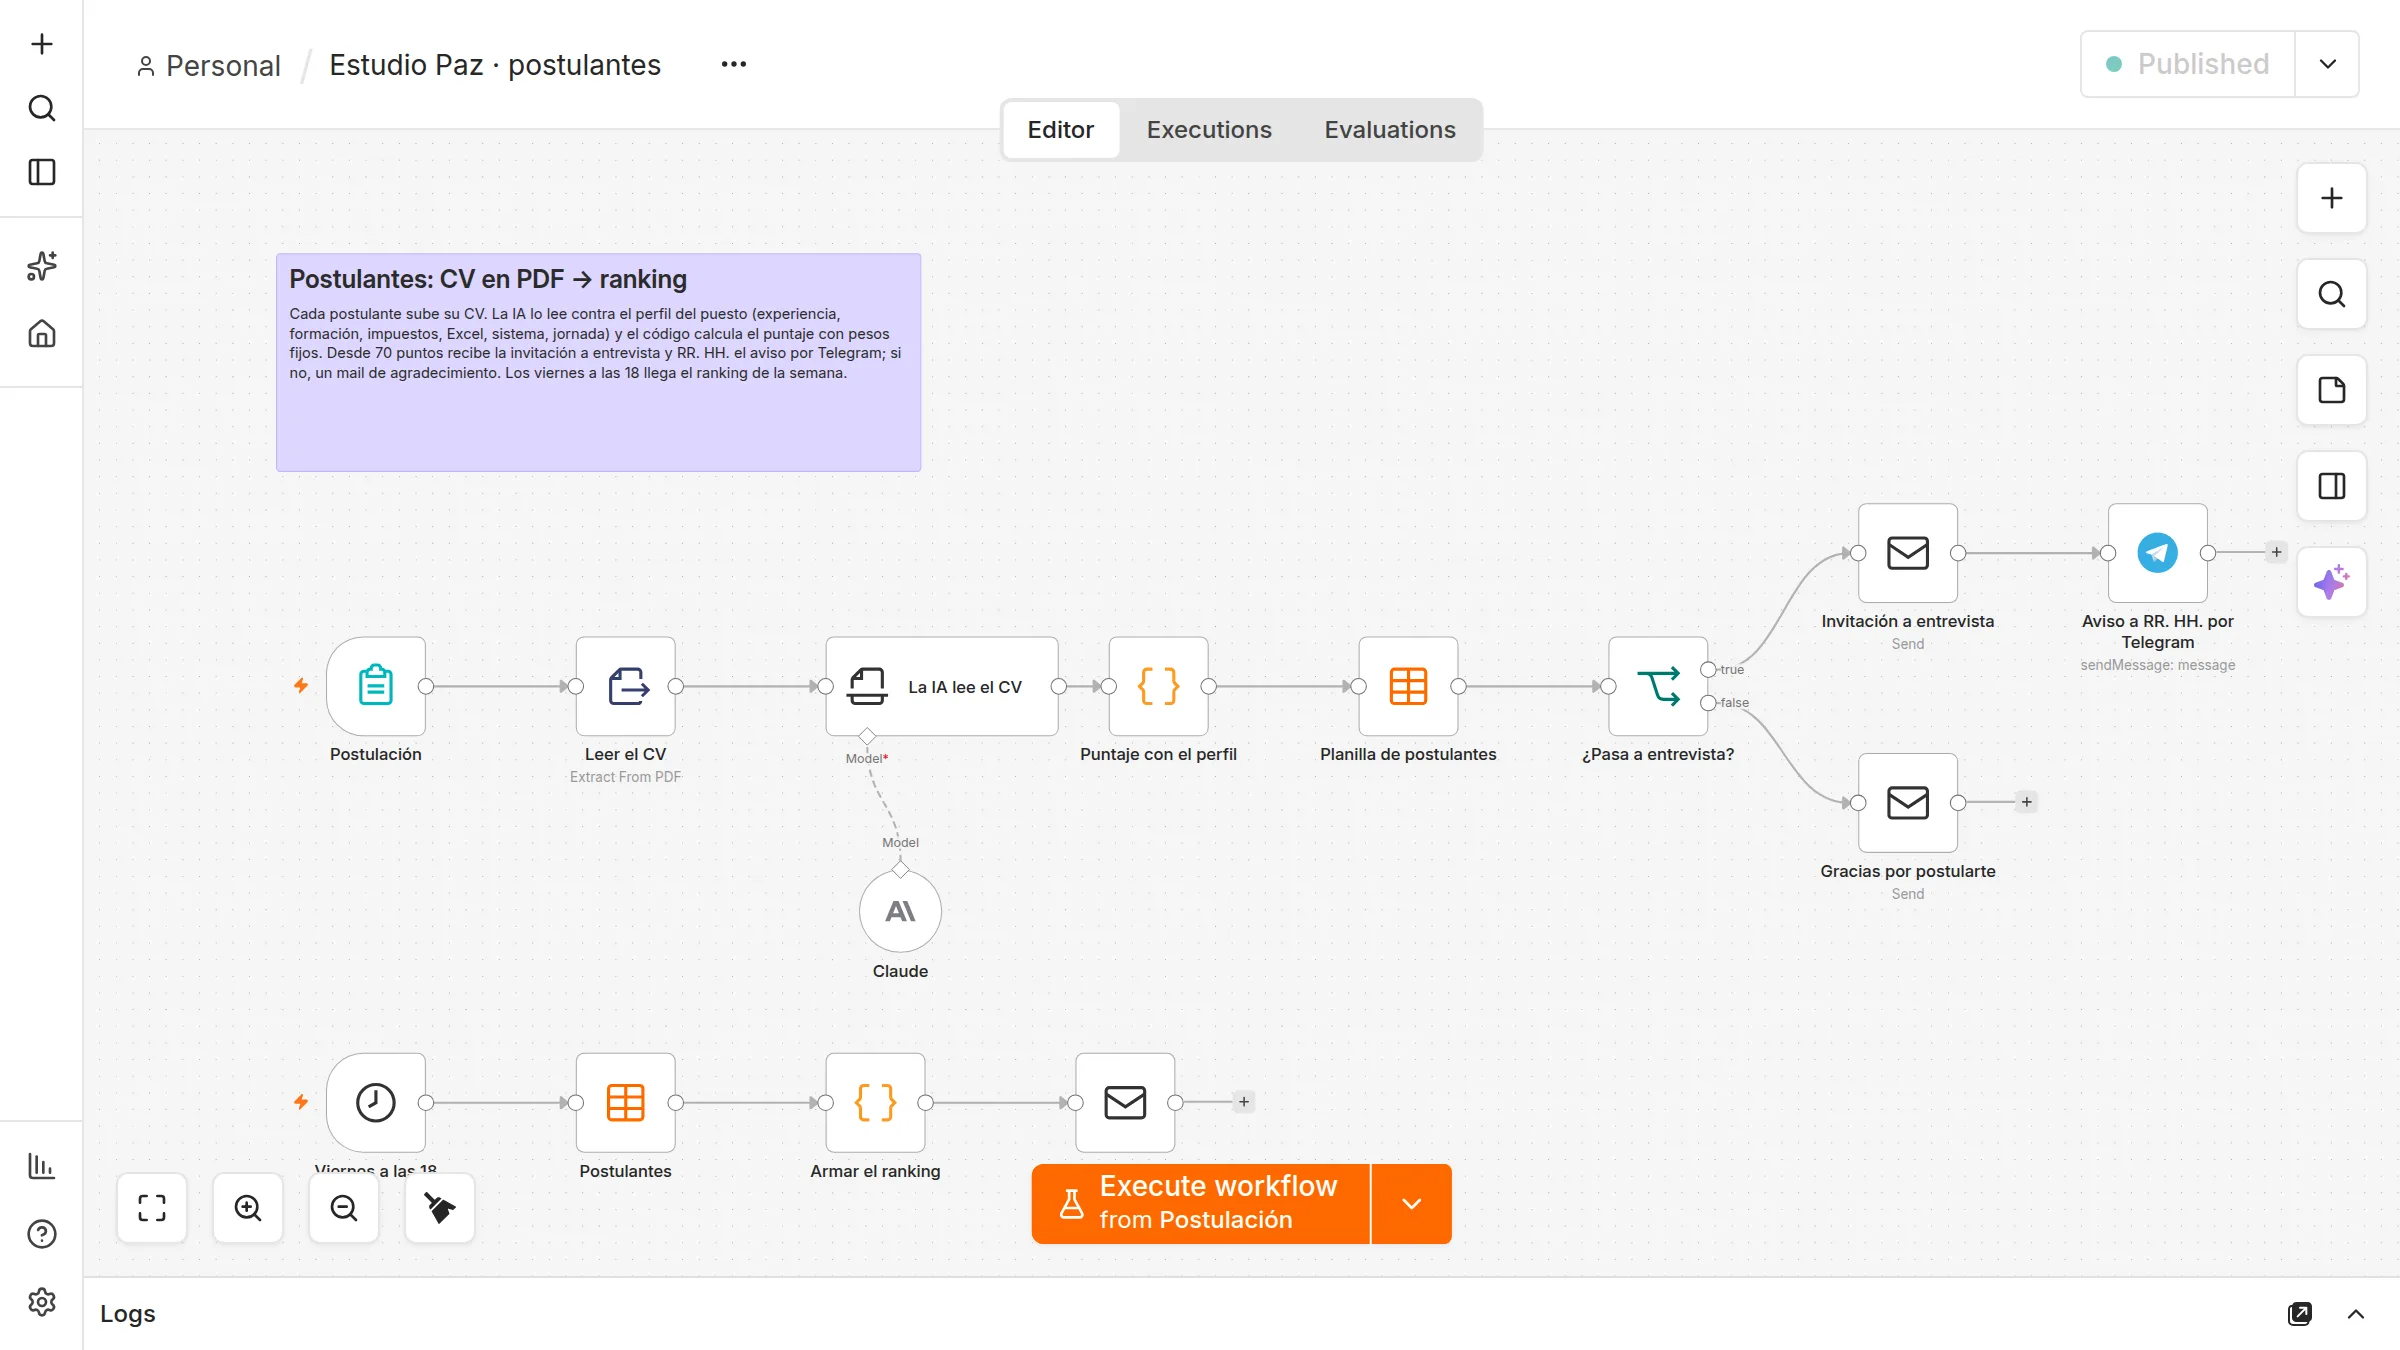Viewport: 2400px width, 1350px height.
Task: Add node with canvas plus button
Action: point(2332,198)
